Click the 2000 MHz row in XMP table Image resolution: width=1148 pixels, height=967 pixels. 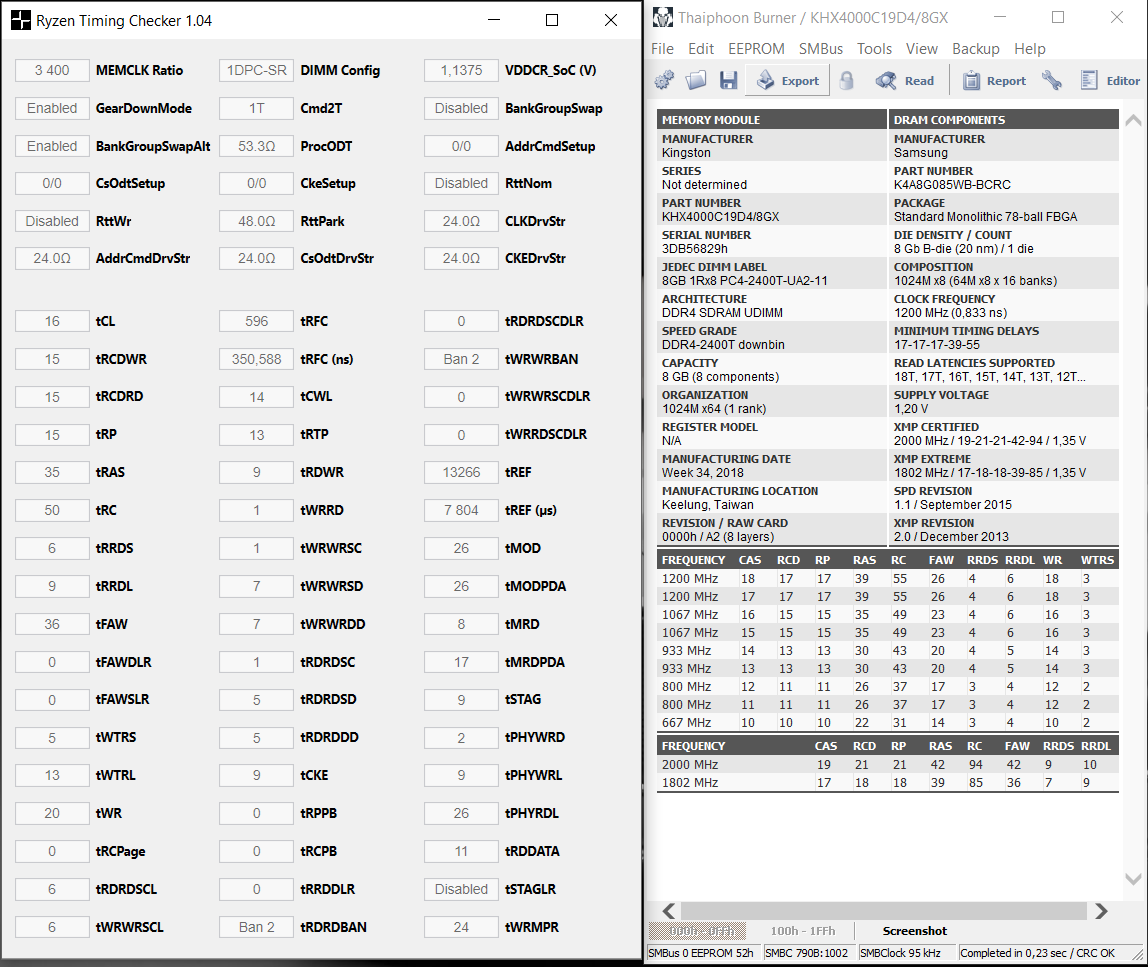click(x=888, y=764)
